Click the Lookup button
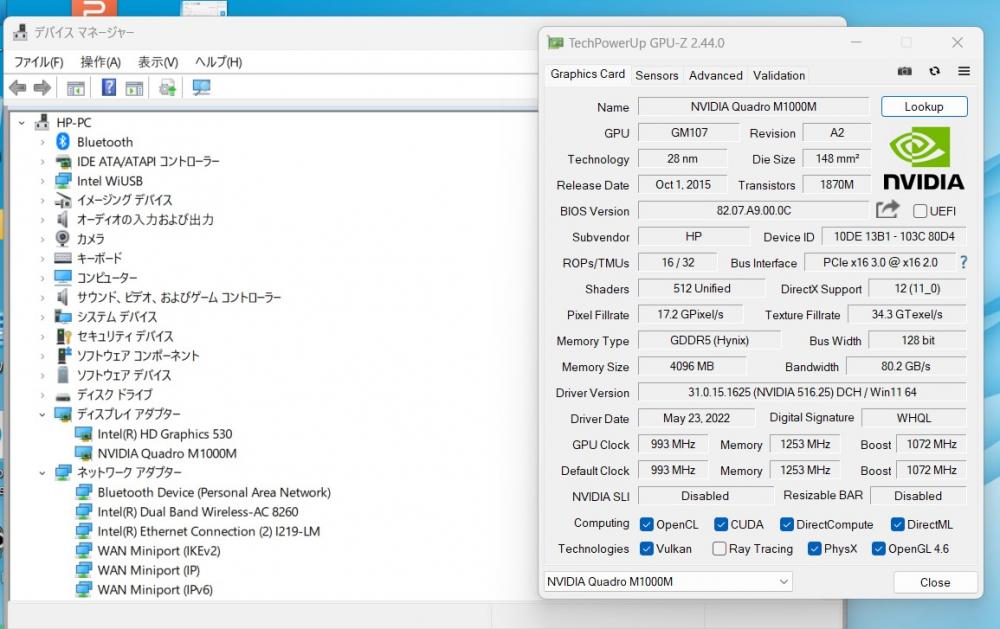 click(924, 107)
